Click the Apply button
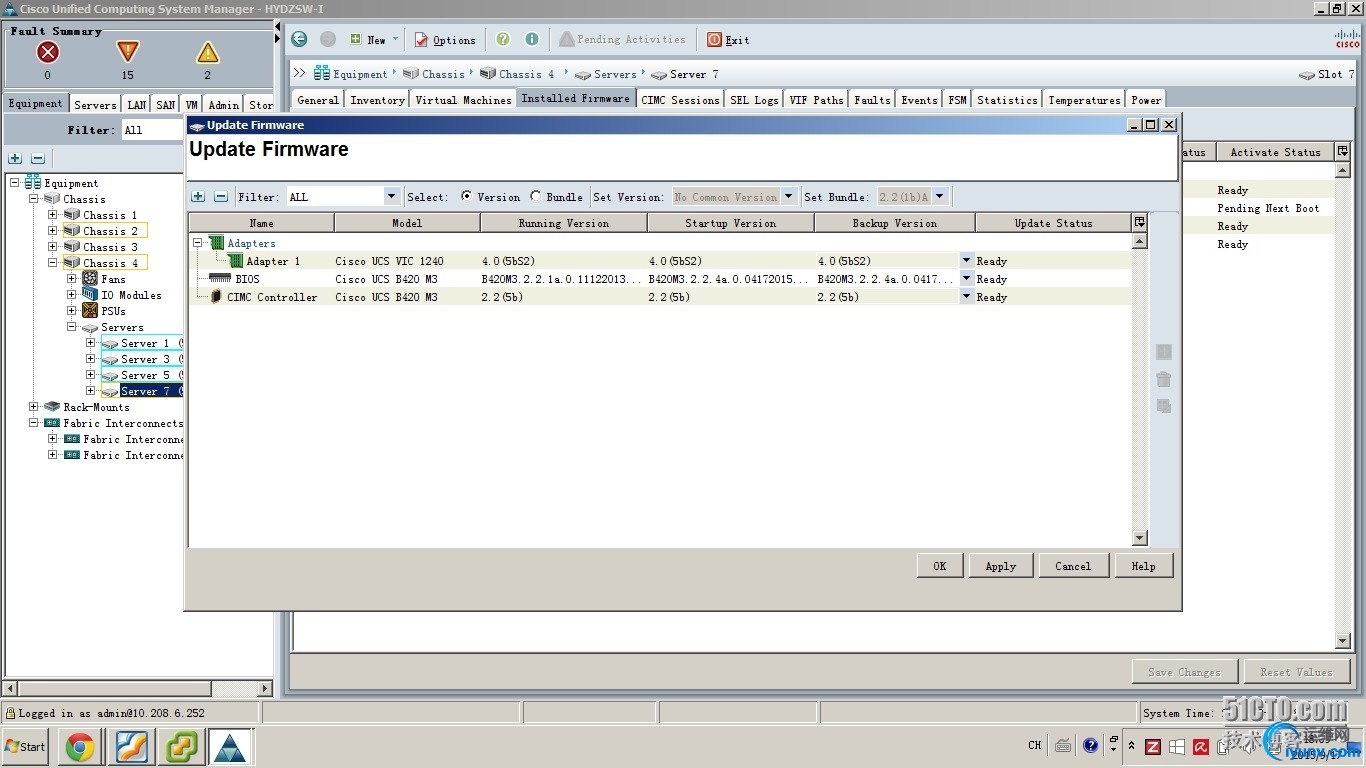The height and width of the screenshot is (768, 1366). (1000, 566)
